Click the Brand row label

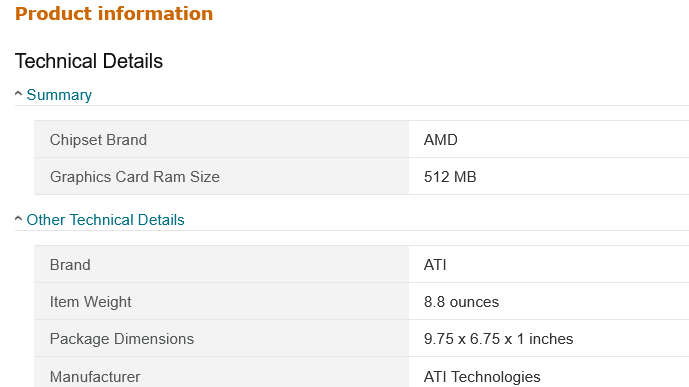coord(70,265)
